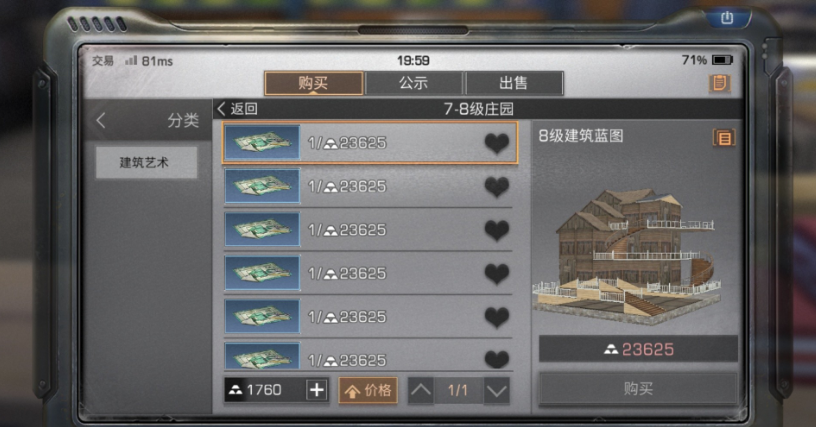Image resolution: width=816 pixels, height=427 pixels.
Task: Go to the previous page with the up arrow
Action: click(421, 390)
